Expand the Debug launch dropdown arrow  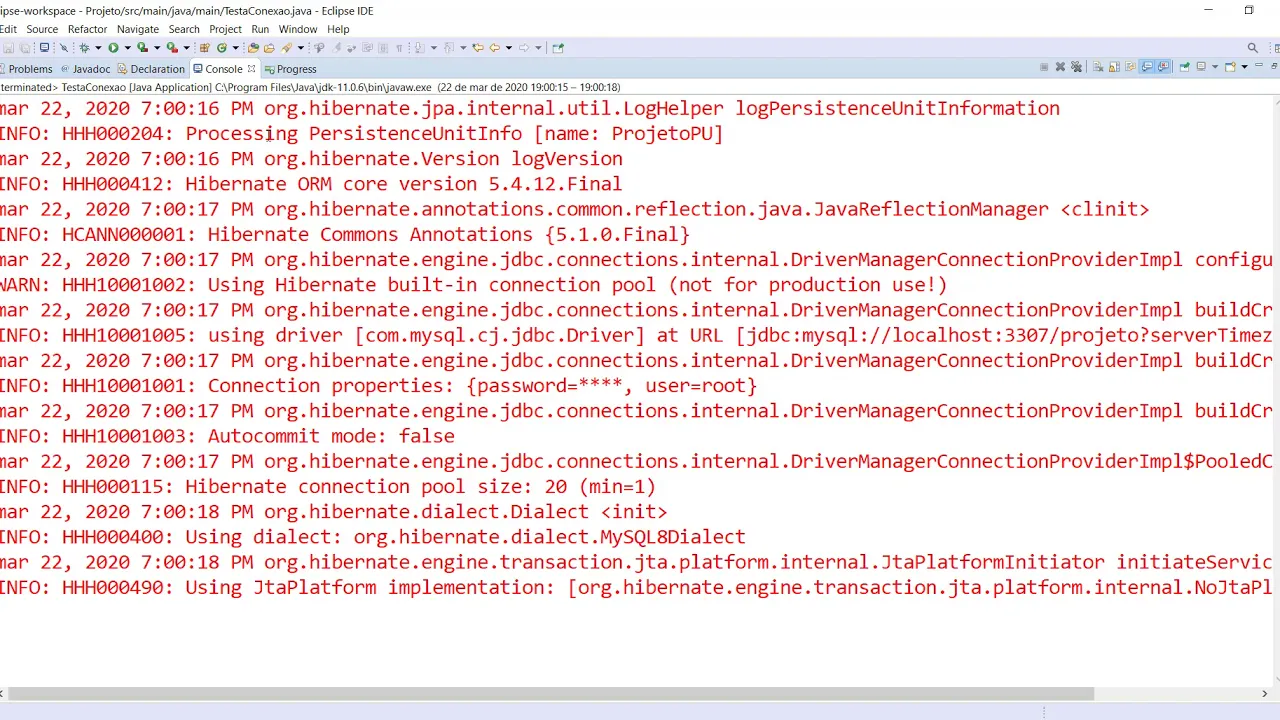click(98, 47)
